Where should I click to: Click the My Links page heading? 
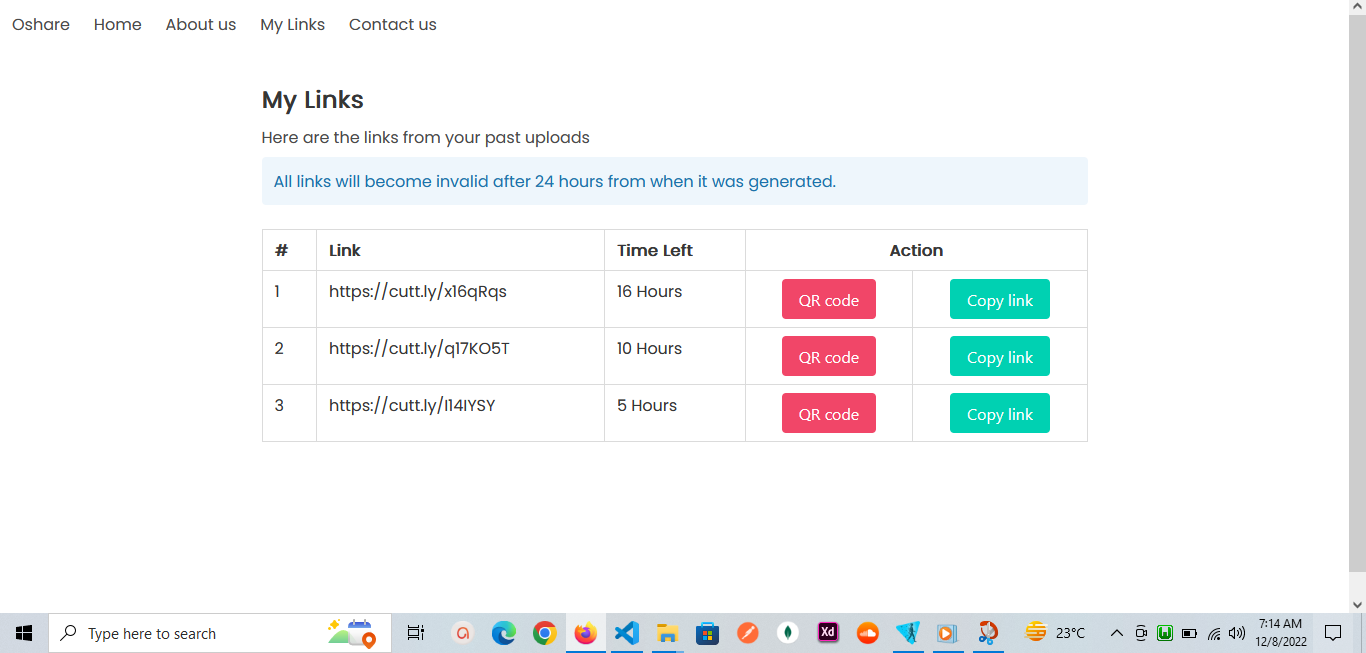click(x=313, y=100)
